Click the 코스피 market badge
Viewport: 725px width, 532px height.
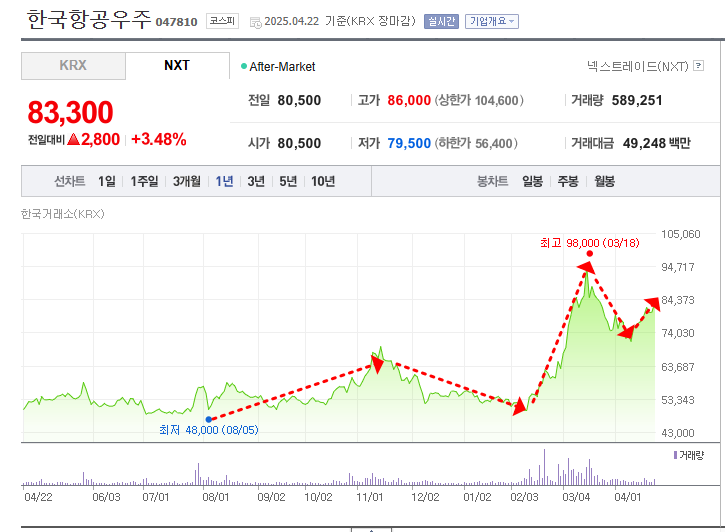(222, 21)
